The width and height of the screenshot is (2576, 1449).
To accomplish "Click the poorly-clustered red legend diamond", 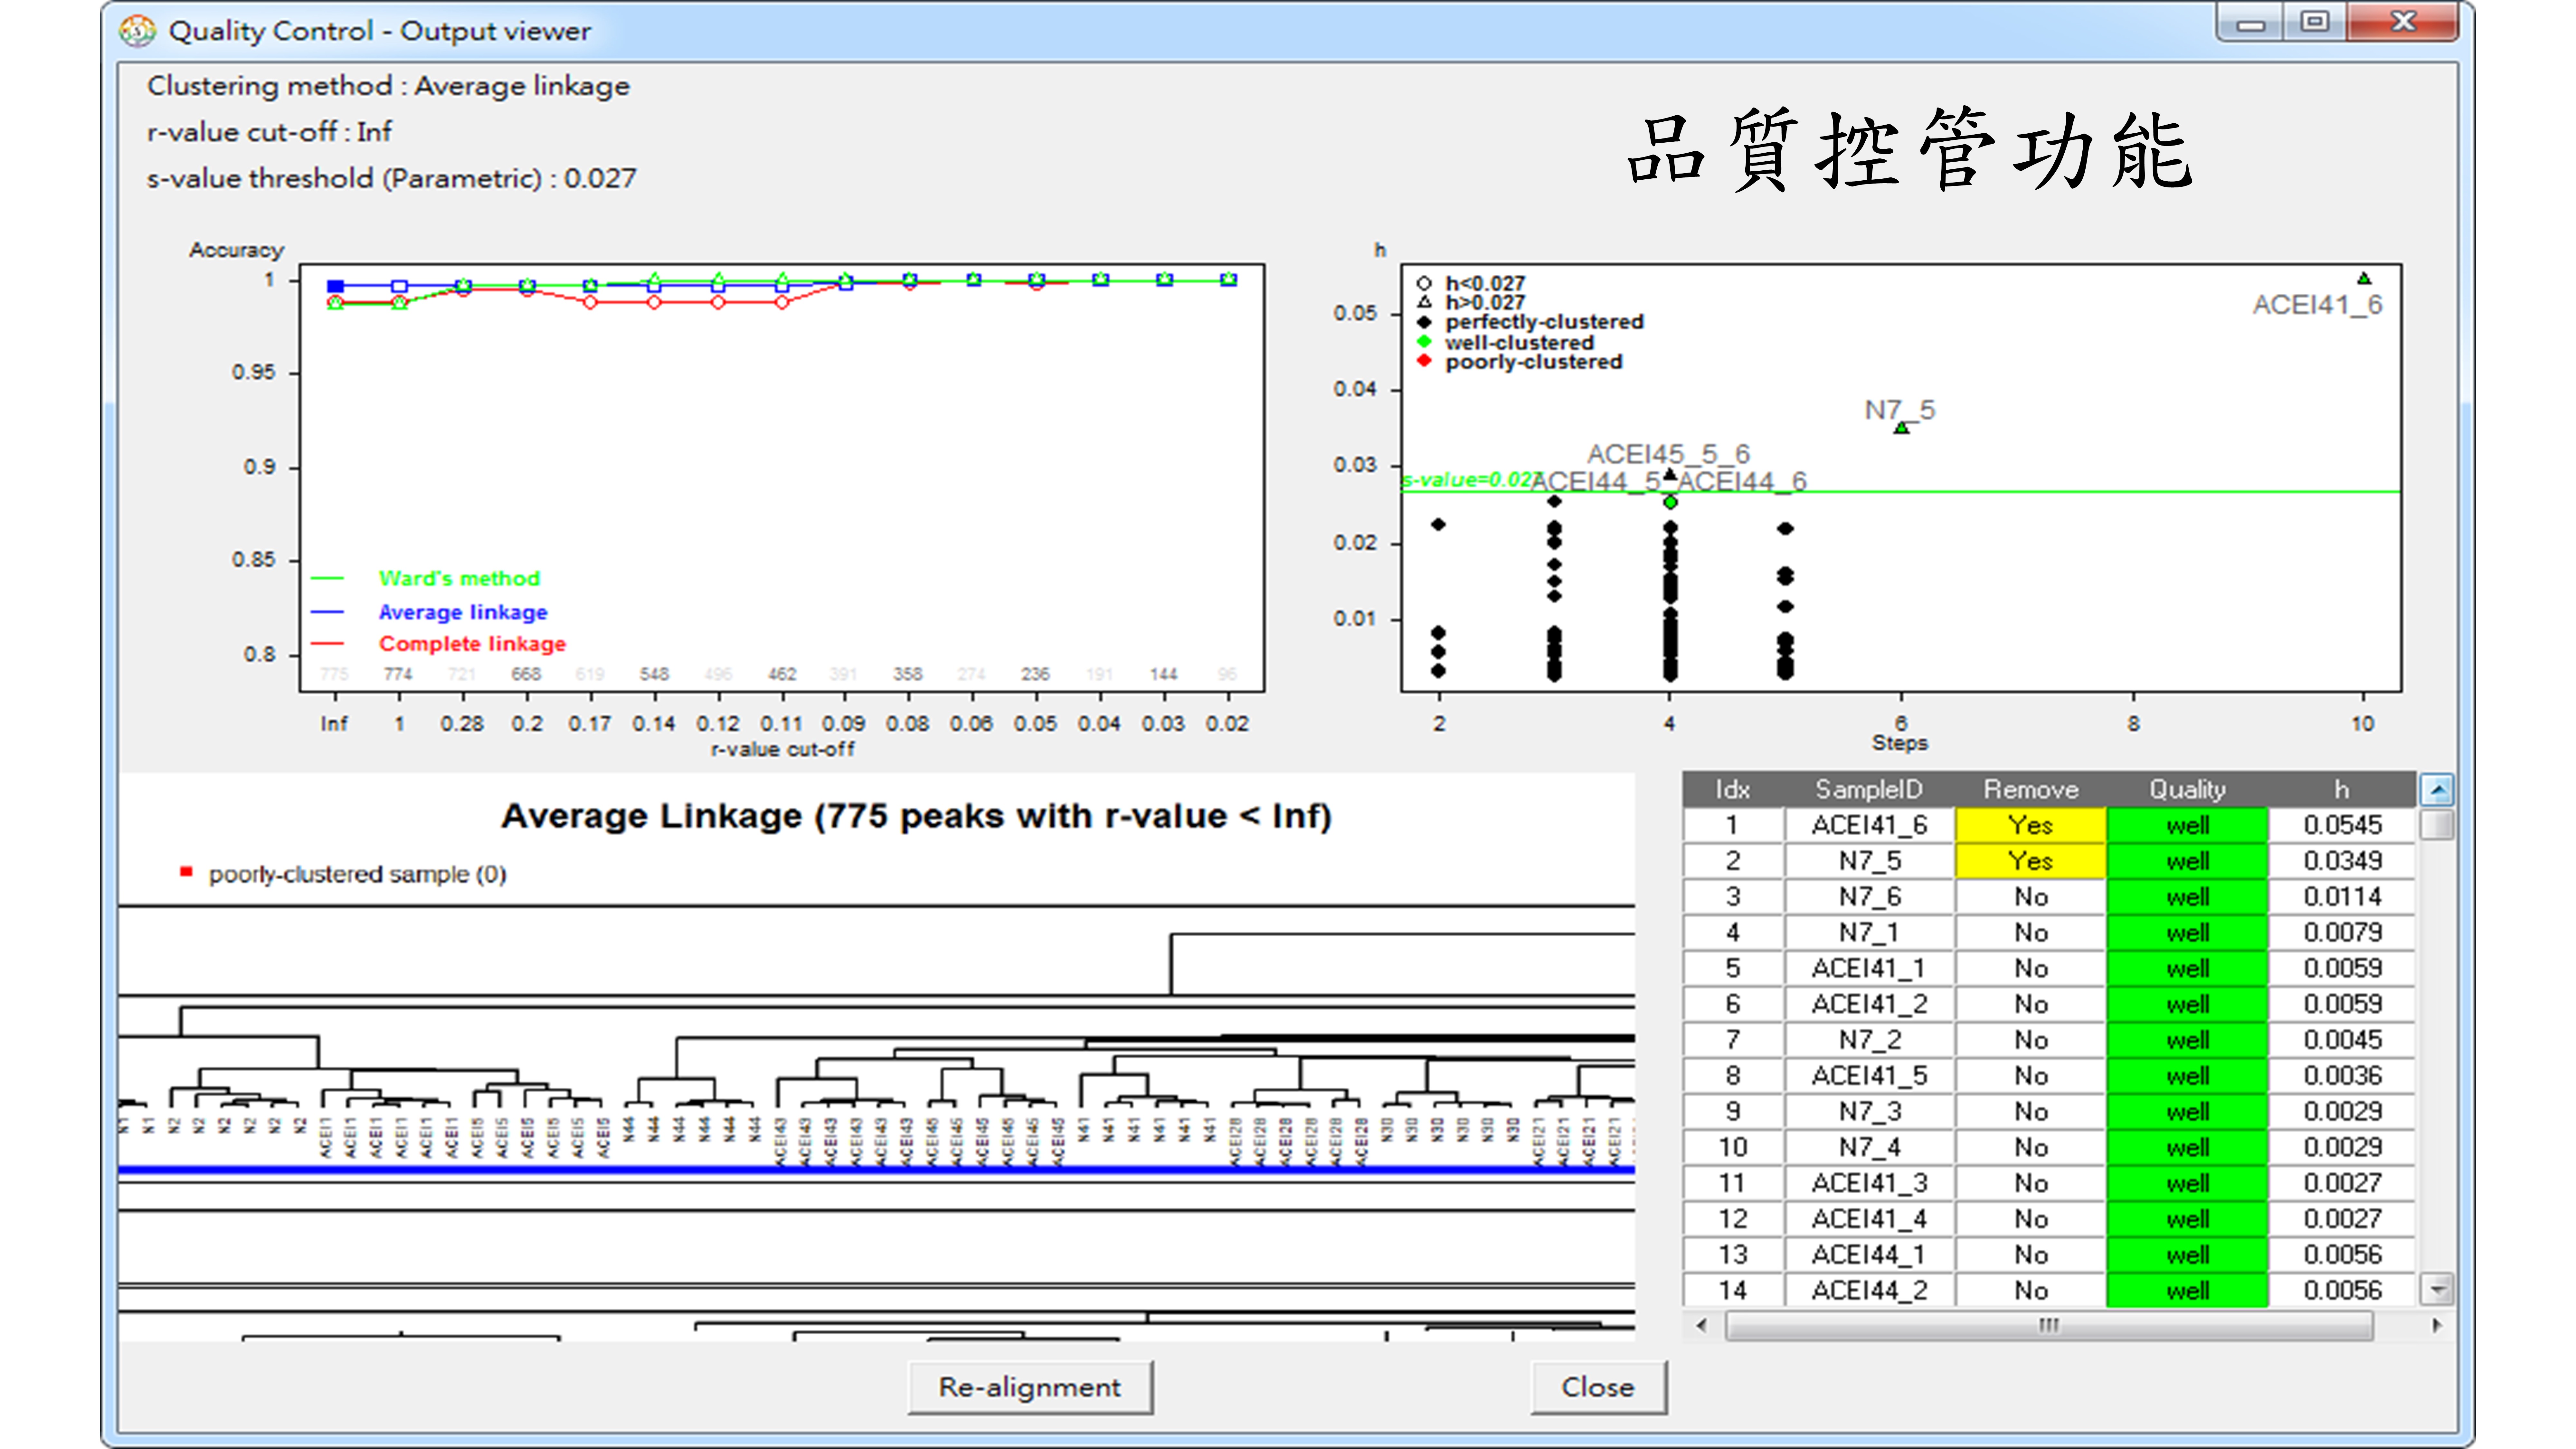I will 1424,361.
